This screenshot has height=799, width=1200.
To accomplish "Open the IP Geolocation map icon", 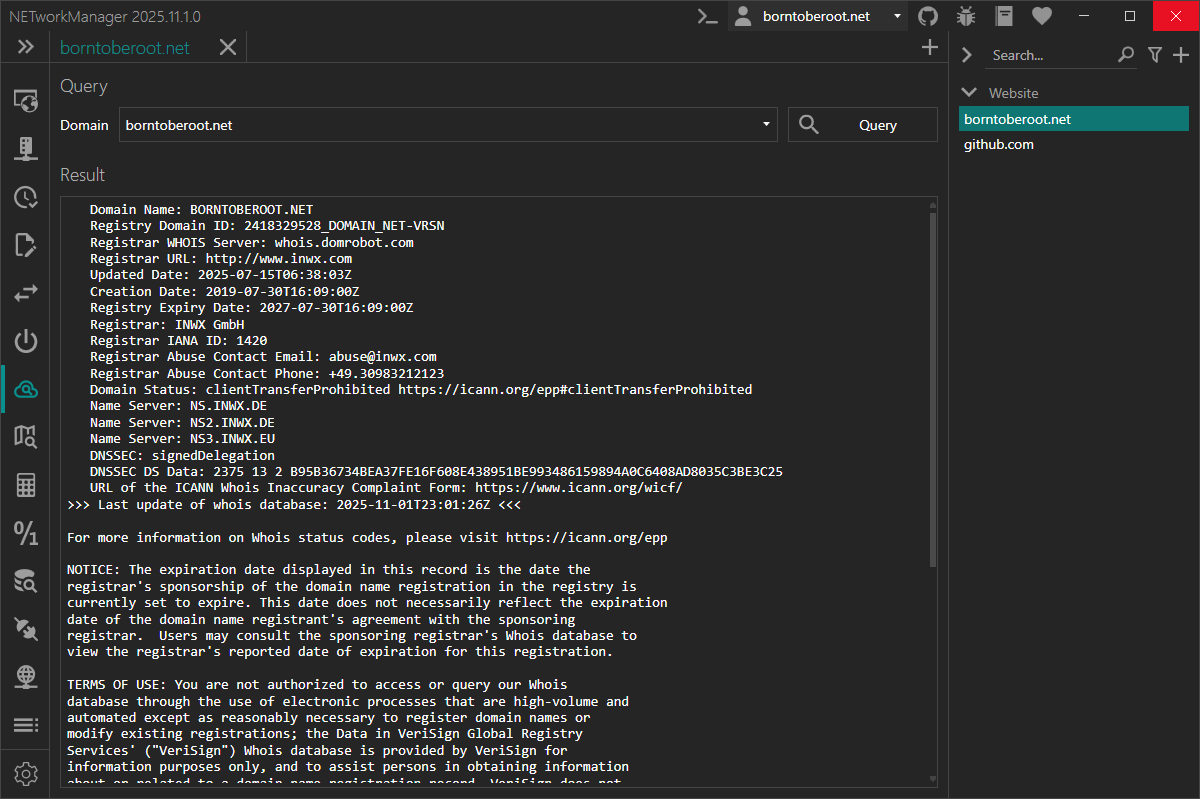I will (x=25, y=436).
